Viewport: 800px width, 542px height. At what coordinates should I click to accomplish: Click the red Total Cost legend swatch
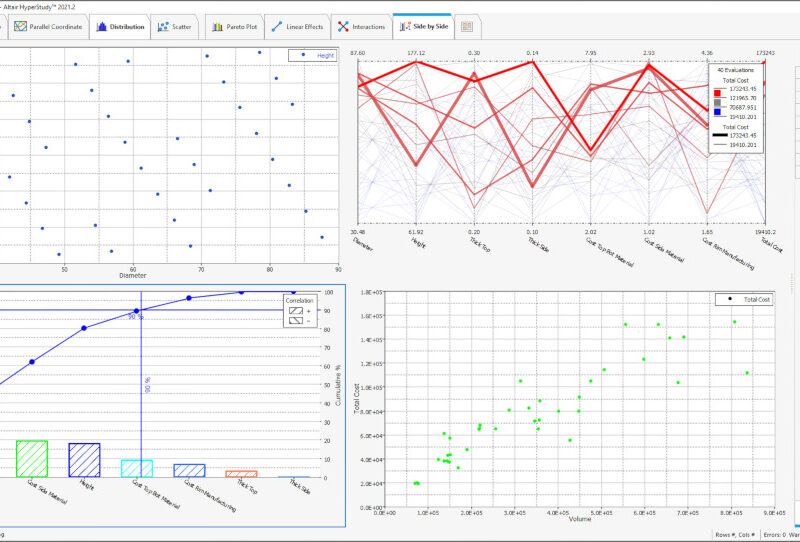[717, 93]
